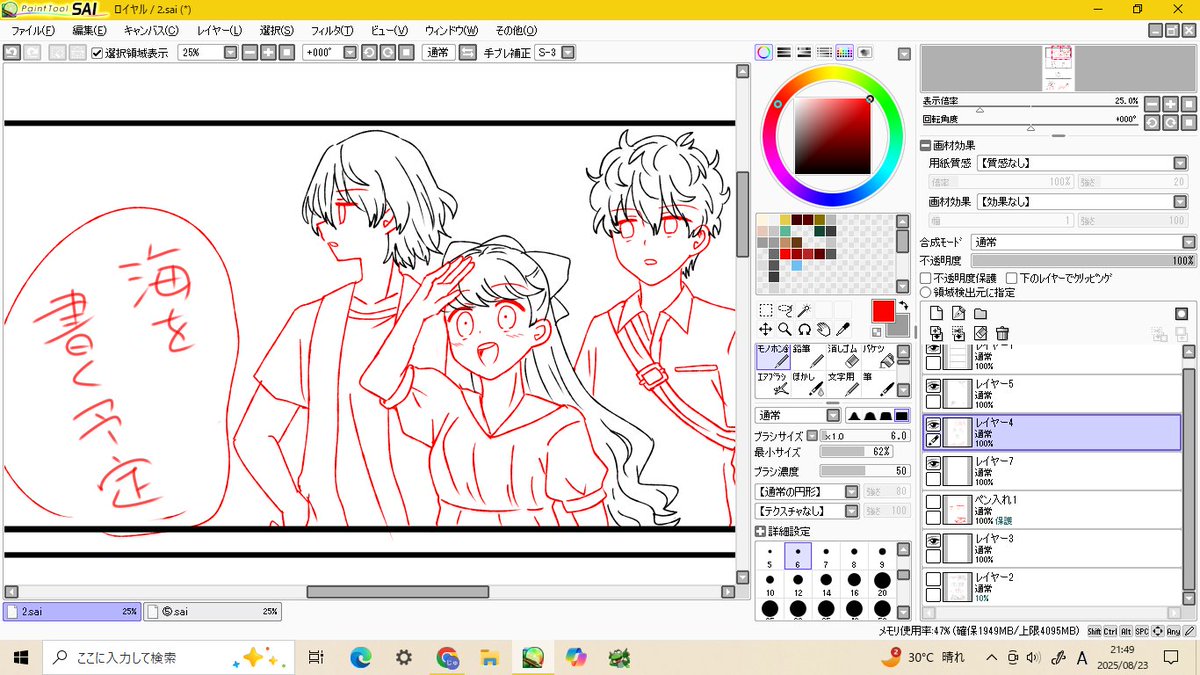Click the 通常 button in top toolbar

click(x=437, y=52)
